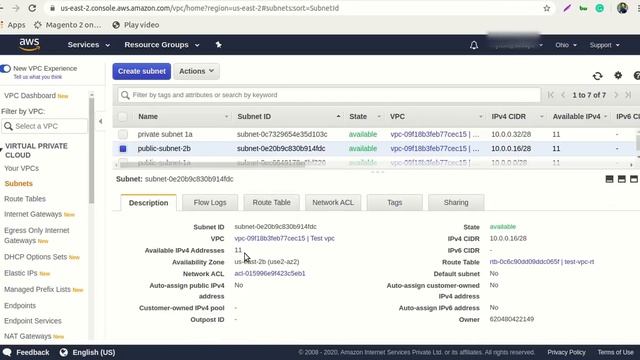Click the purple pen extension icon
640x360 pixels.
[x=567, y=8]
